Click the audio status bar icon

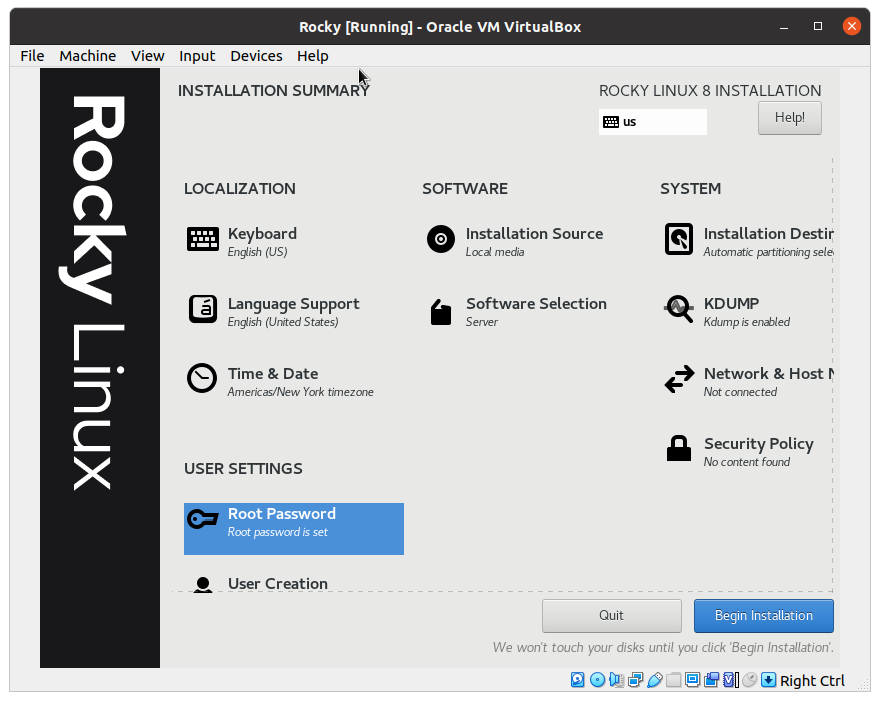616,680
